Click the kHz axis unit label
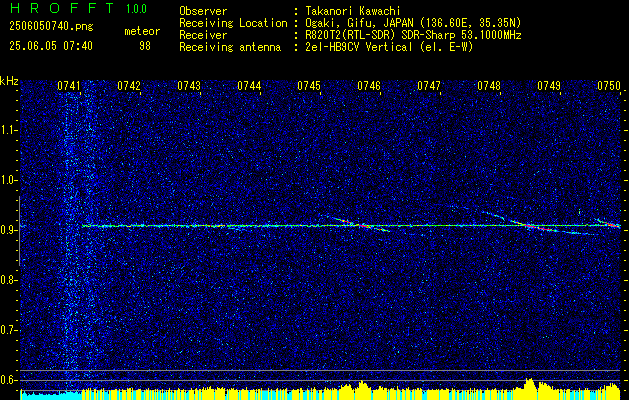This screenshot has height=400, width=629. (x=9, y=81)
